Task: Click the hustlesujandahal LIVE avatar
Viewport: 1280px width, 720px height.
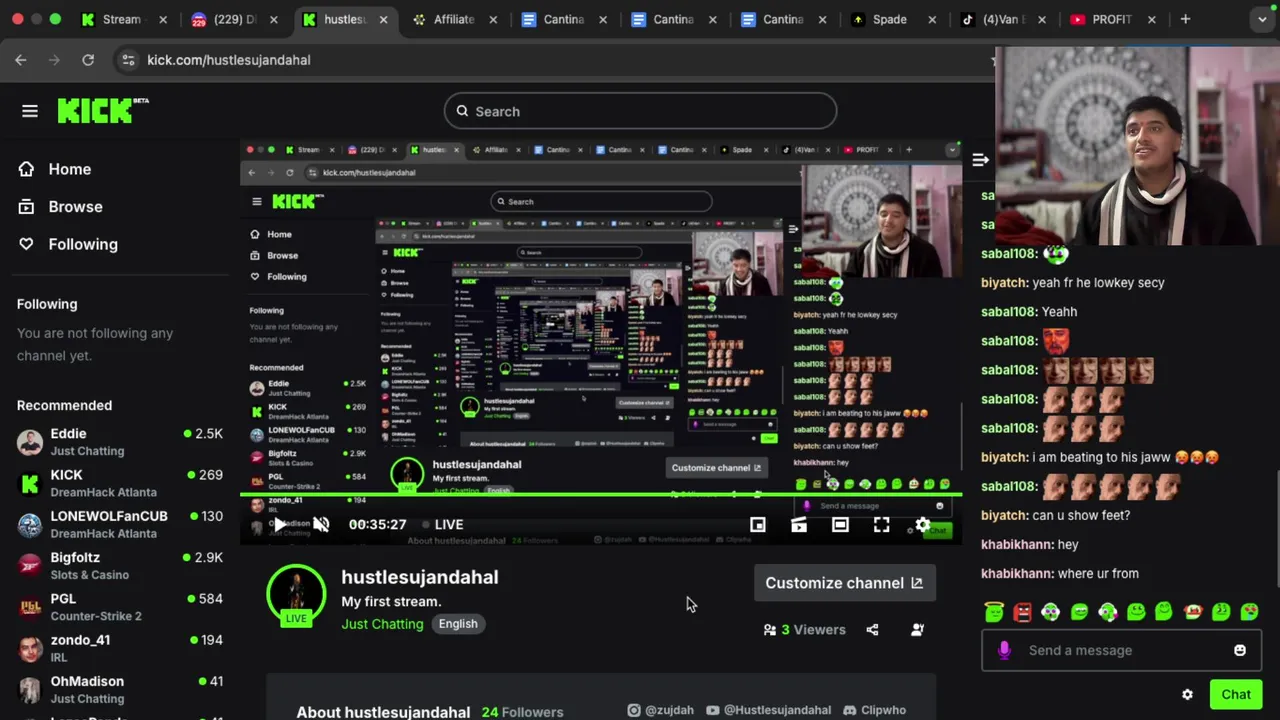Action: click(296, 596)
